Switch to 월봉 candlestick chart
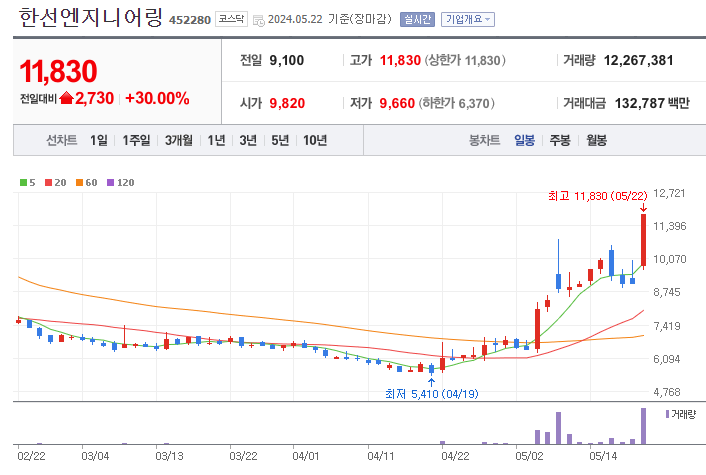Image resolution: width=706 pixels, height=475 pixels. pyautogui.click(x=597, y=140)
